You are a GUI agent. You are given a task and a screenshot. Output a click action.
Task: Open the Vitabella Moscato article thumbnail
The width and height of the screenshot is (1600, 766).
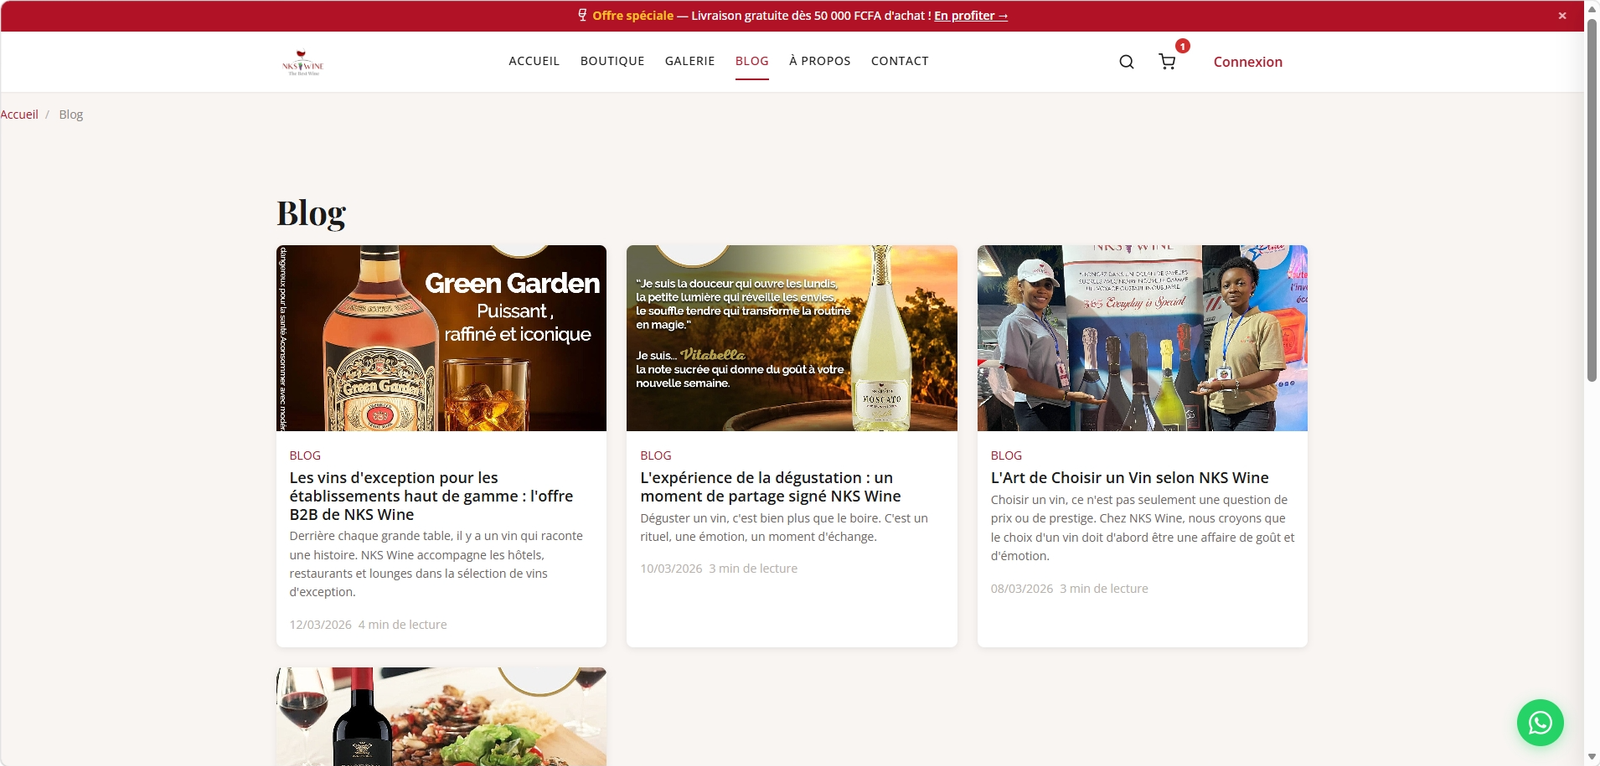tap(792, 338)
